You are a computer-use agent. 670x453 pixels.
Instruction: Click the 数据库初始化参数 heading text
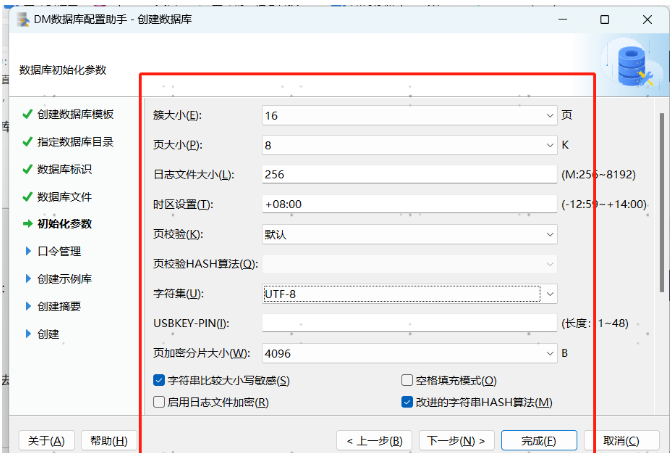pos(62,70)
